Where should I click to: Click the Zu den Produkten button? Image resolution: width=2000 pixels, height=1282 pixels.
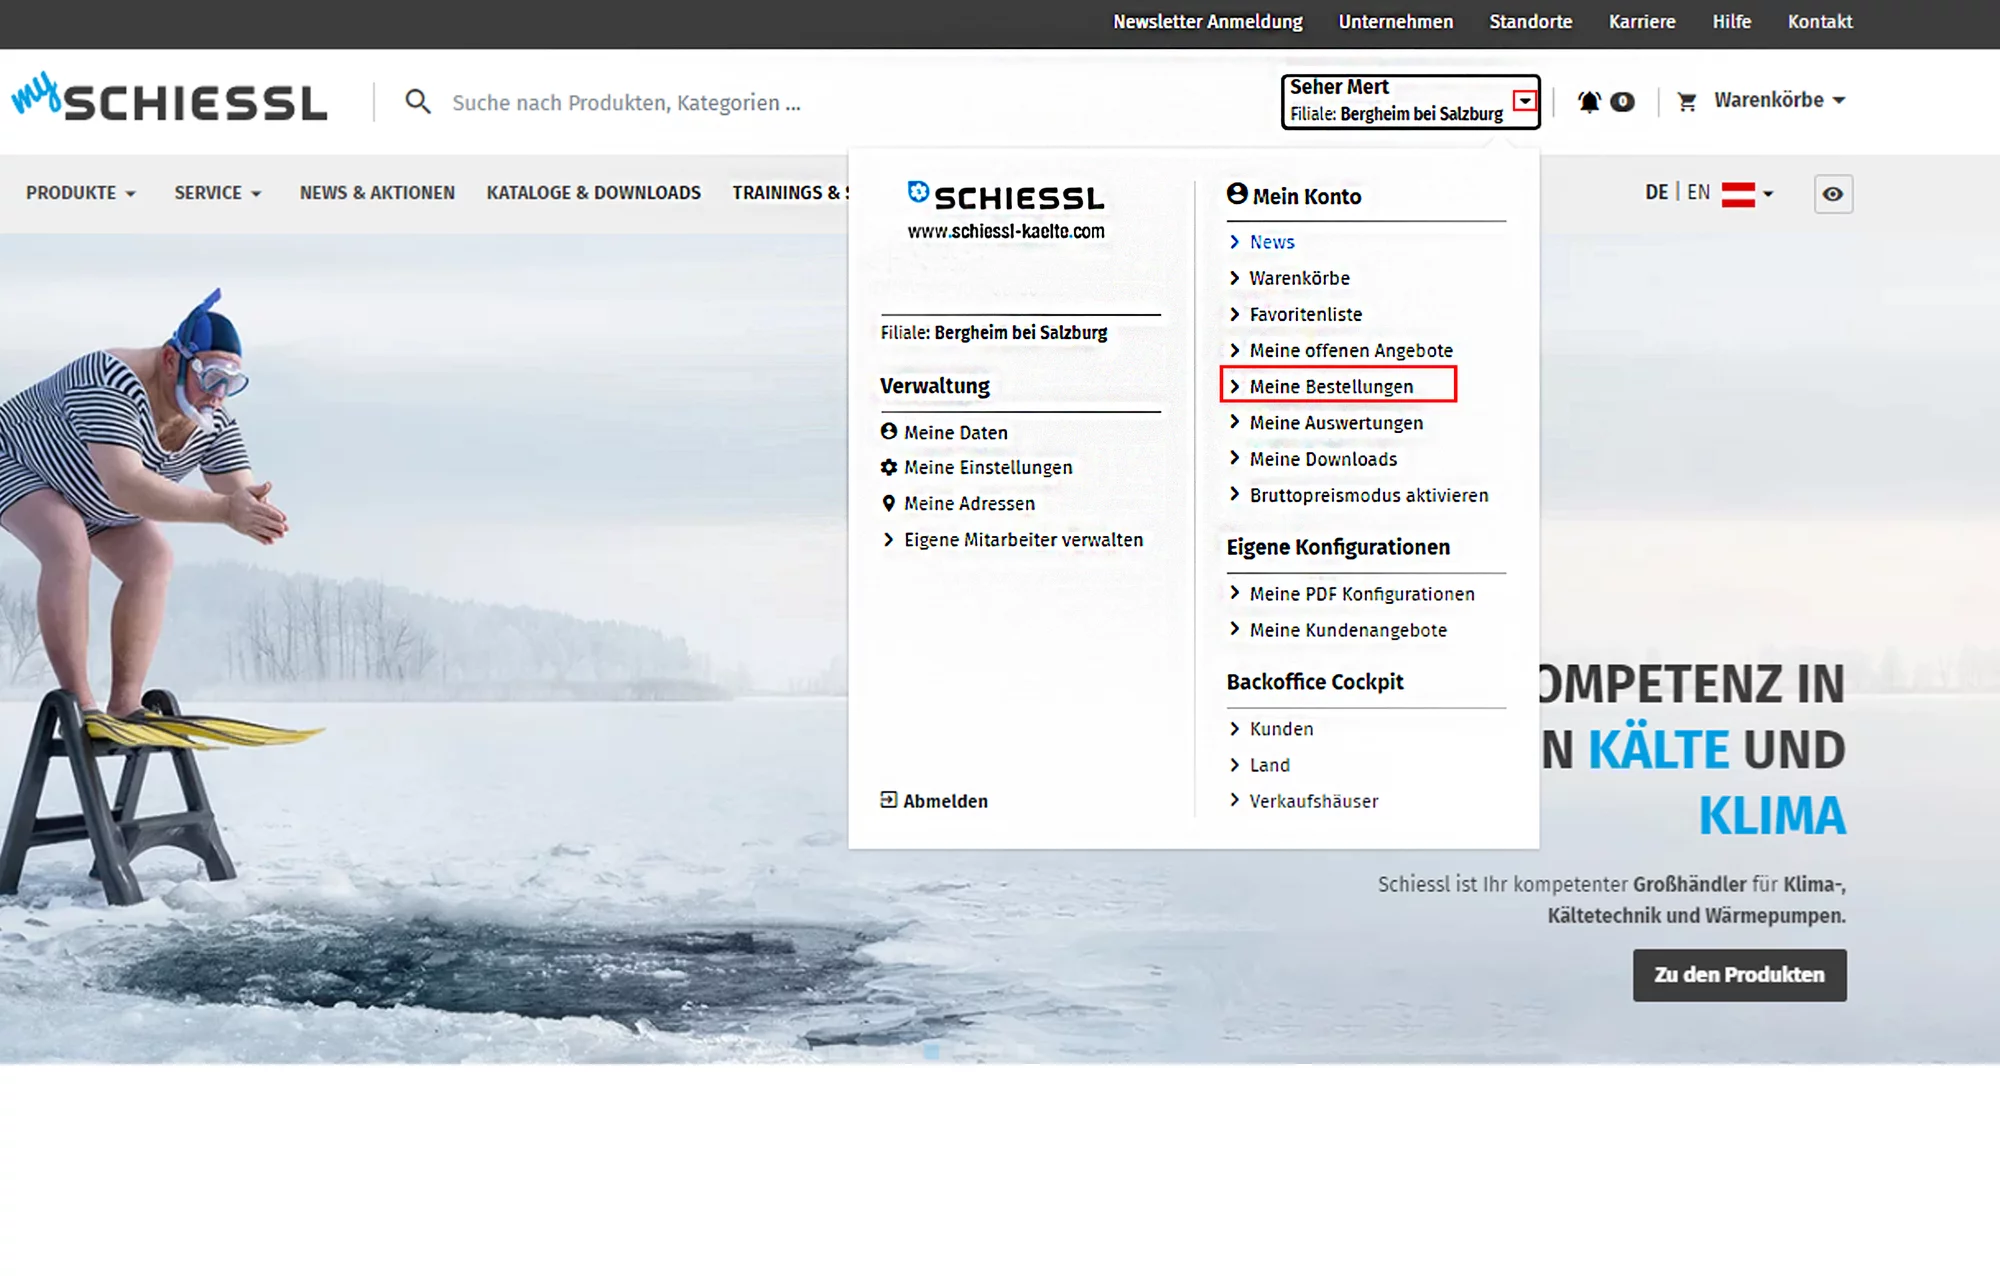click(1739, 975)
